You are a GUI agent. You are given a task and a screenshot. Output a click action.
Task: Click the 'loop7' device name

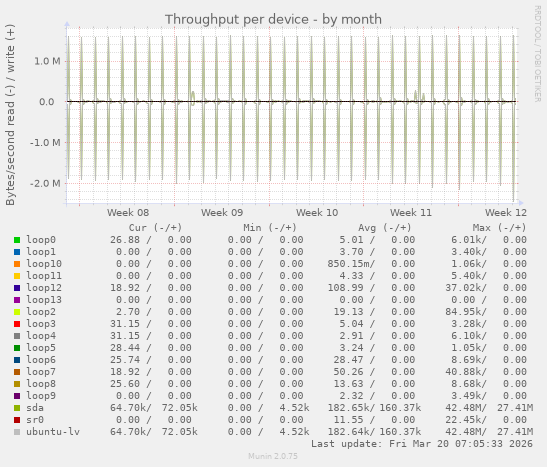click(41, 372)
